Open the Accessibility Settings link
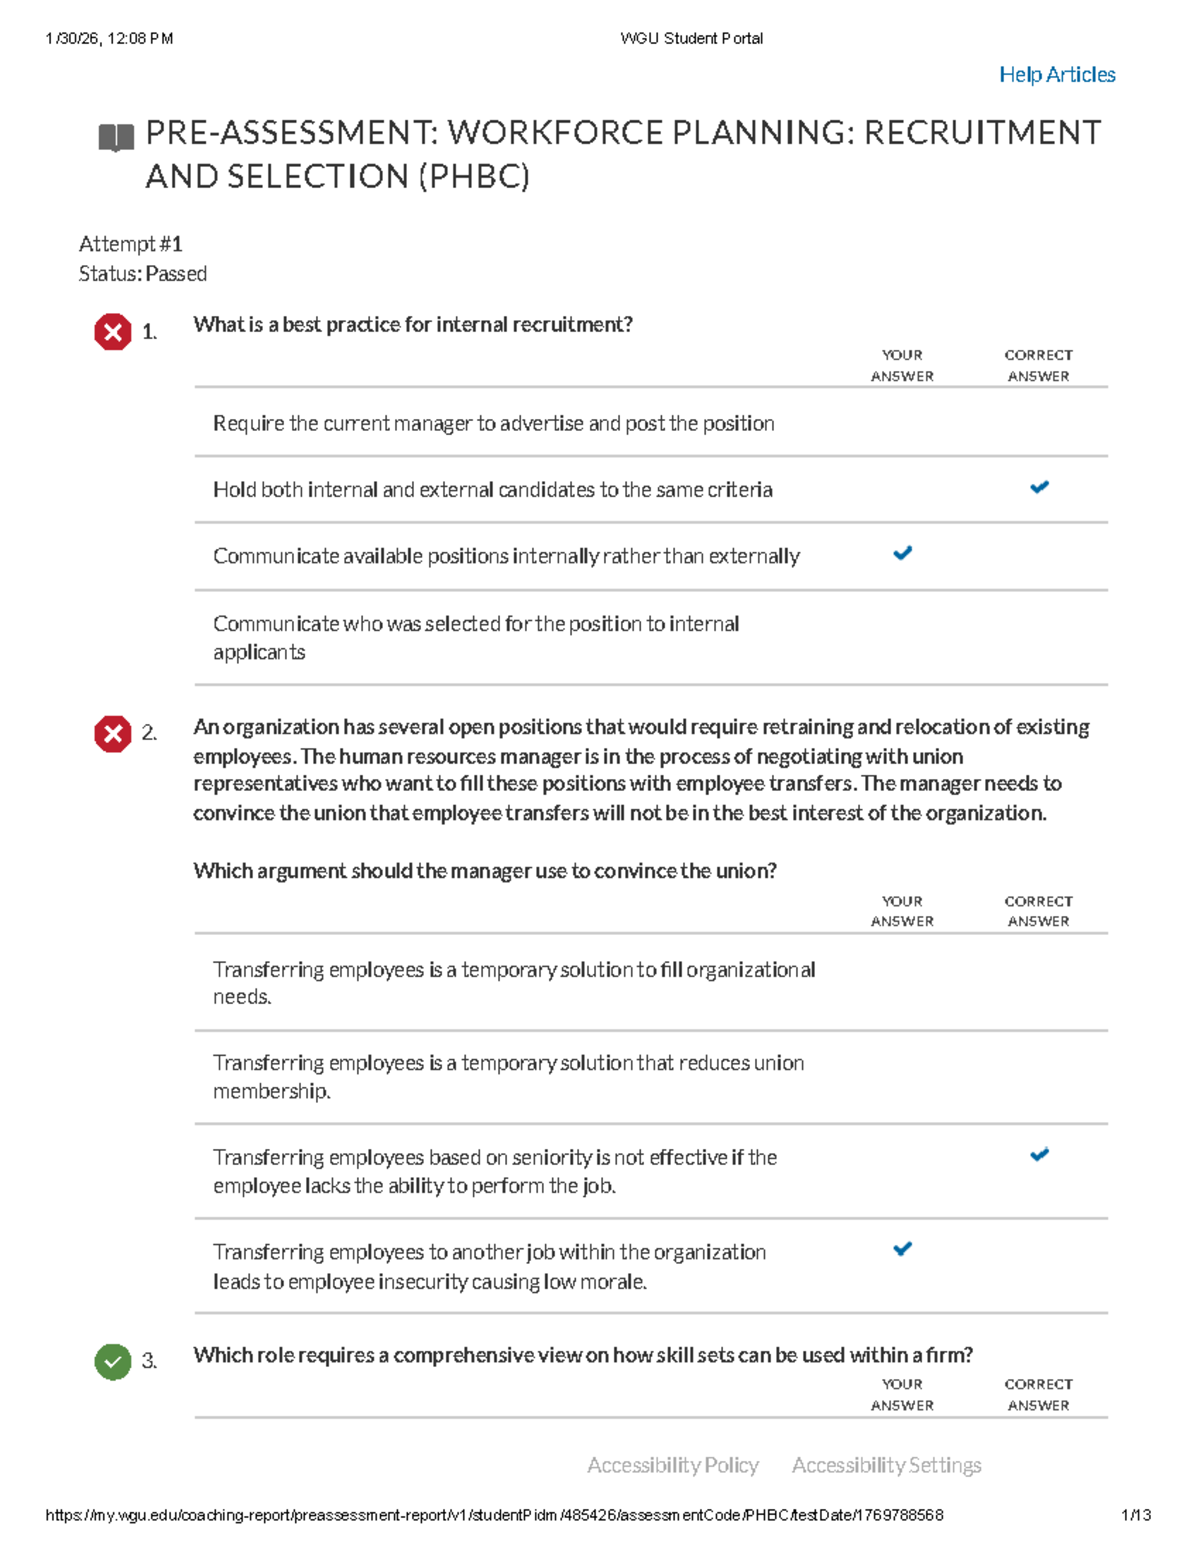1200x1553 pixels. coord(887,1465)
